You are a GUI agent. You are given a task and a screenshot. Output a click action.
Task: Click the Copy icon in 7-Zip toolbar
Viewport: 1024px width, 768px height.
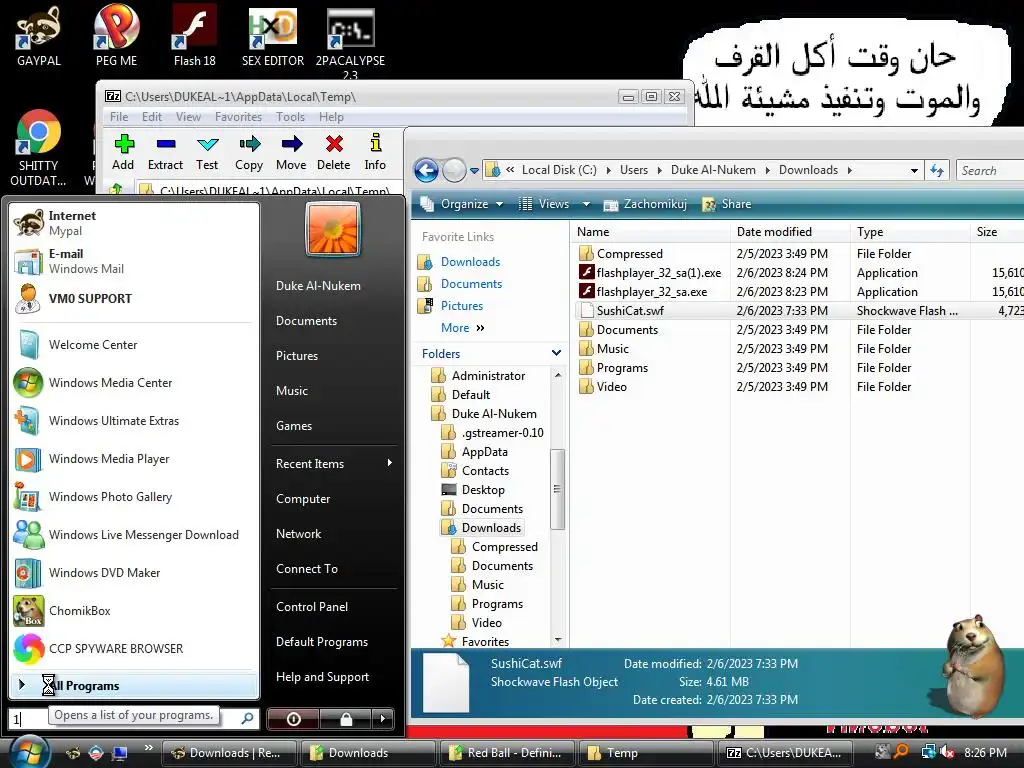pyautogui.click(x=249, y=143)
